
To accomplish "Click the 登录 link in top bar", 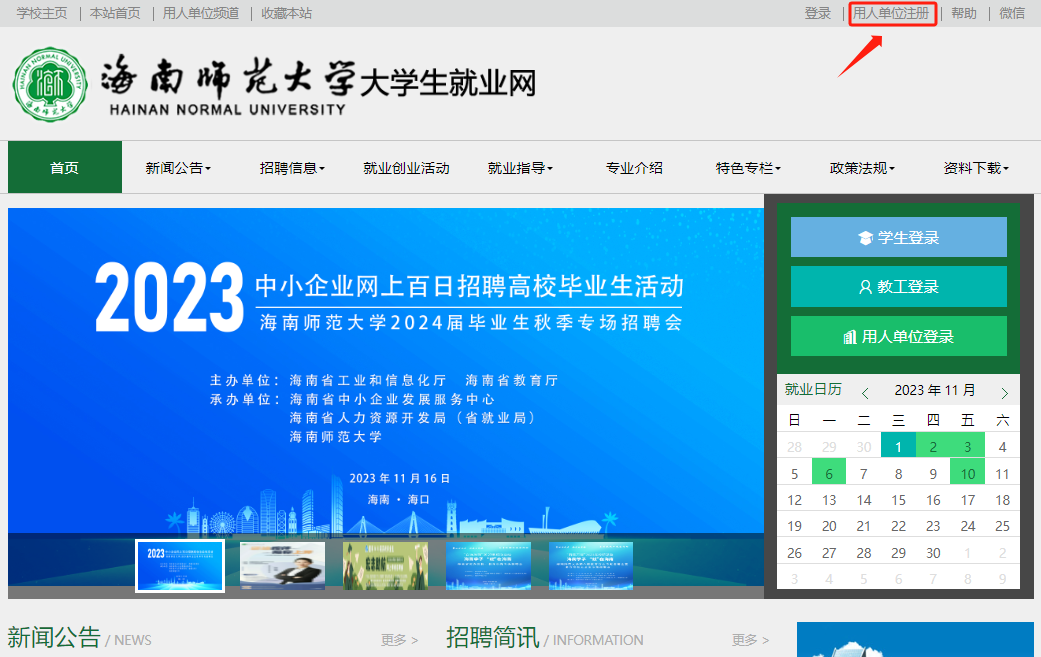I will [817, 14].
